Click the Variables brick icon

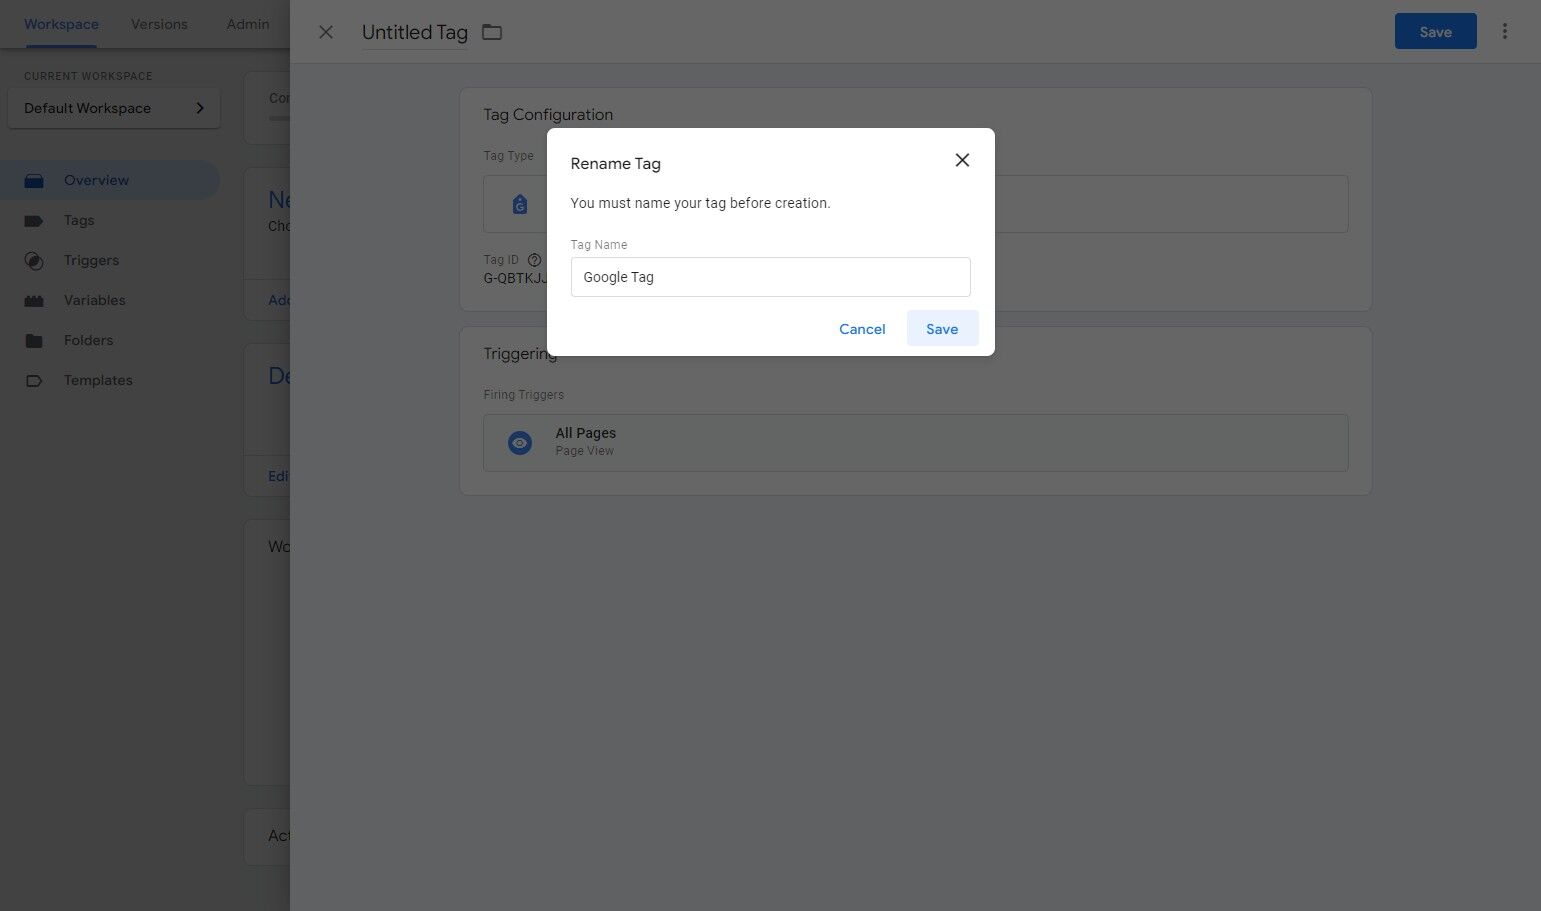(34, 301)
